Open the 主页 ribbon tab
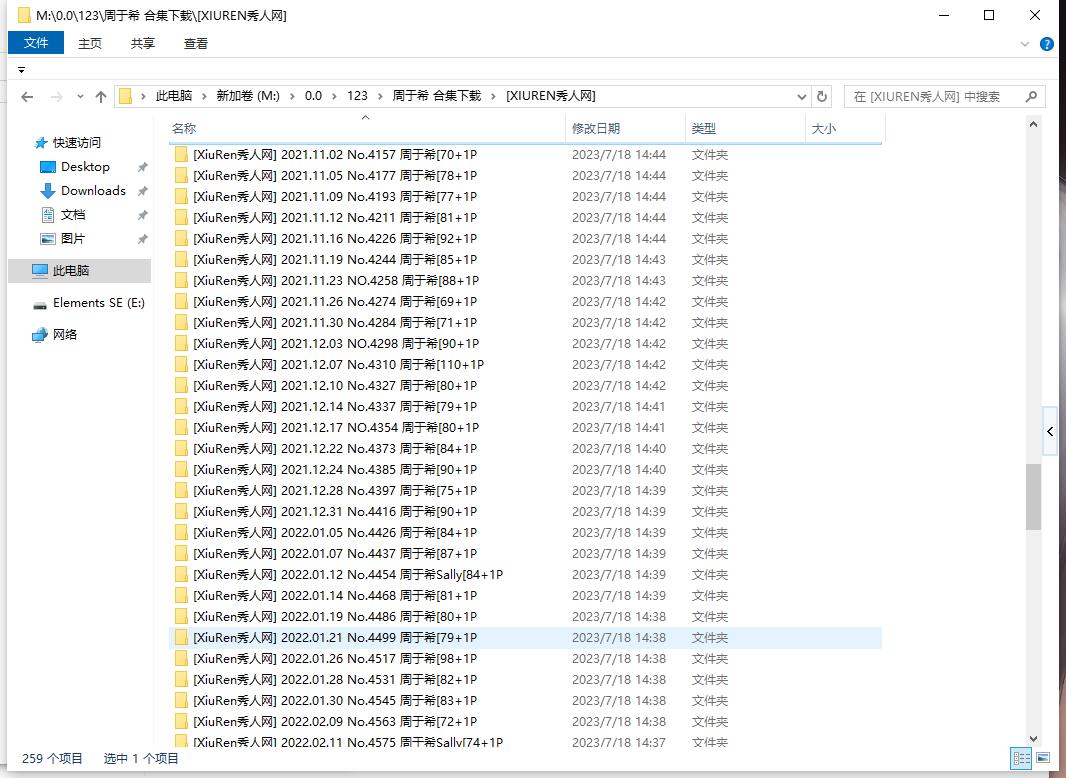The width and height of the screenshot is (1066, 778). [x=89, y=44]
